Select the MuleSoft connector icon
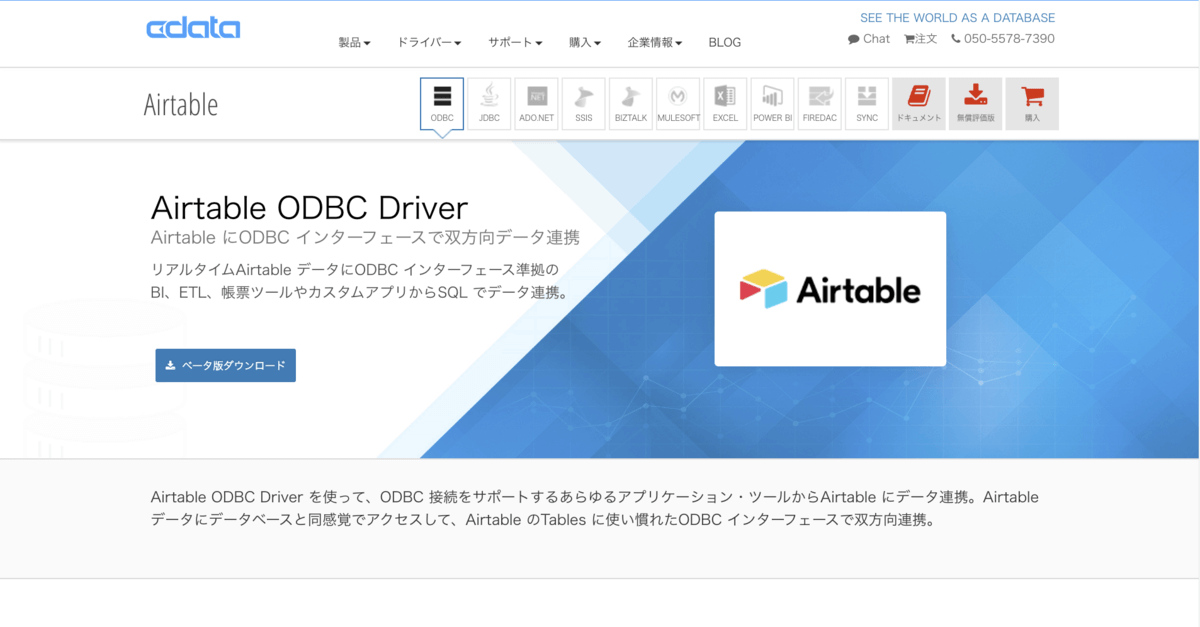The image size is (1200, 627). [x=678, y=104]
